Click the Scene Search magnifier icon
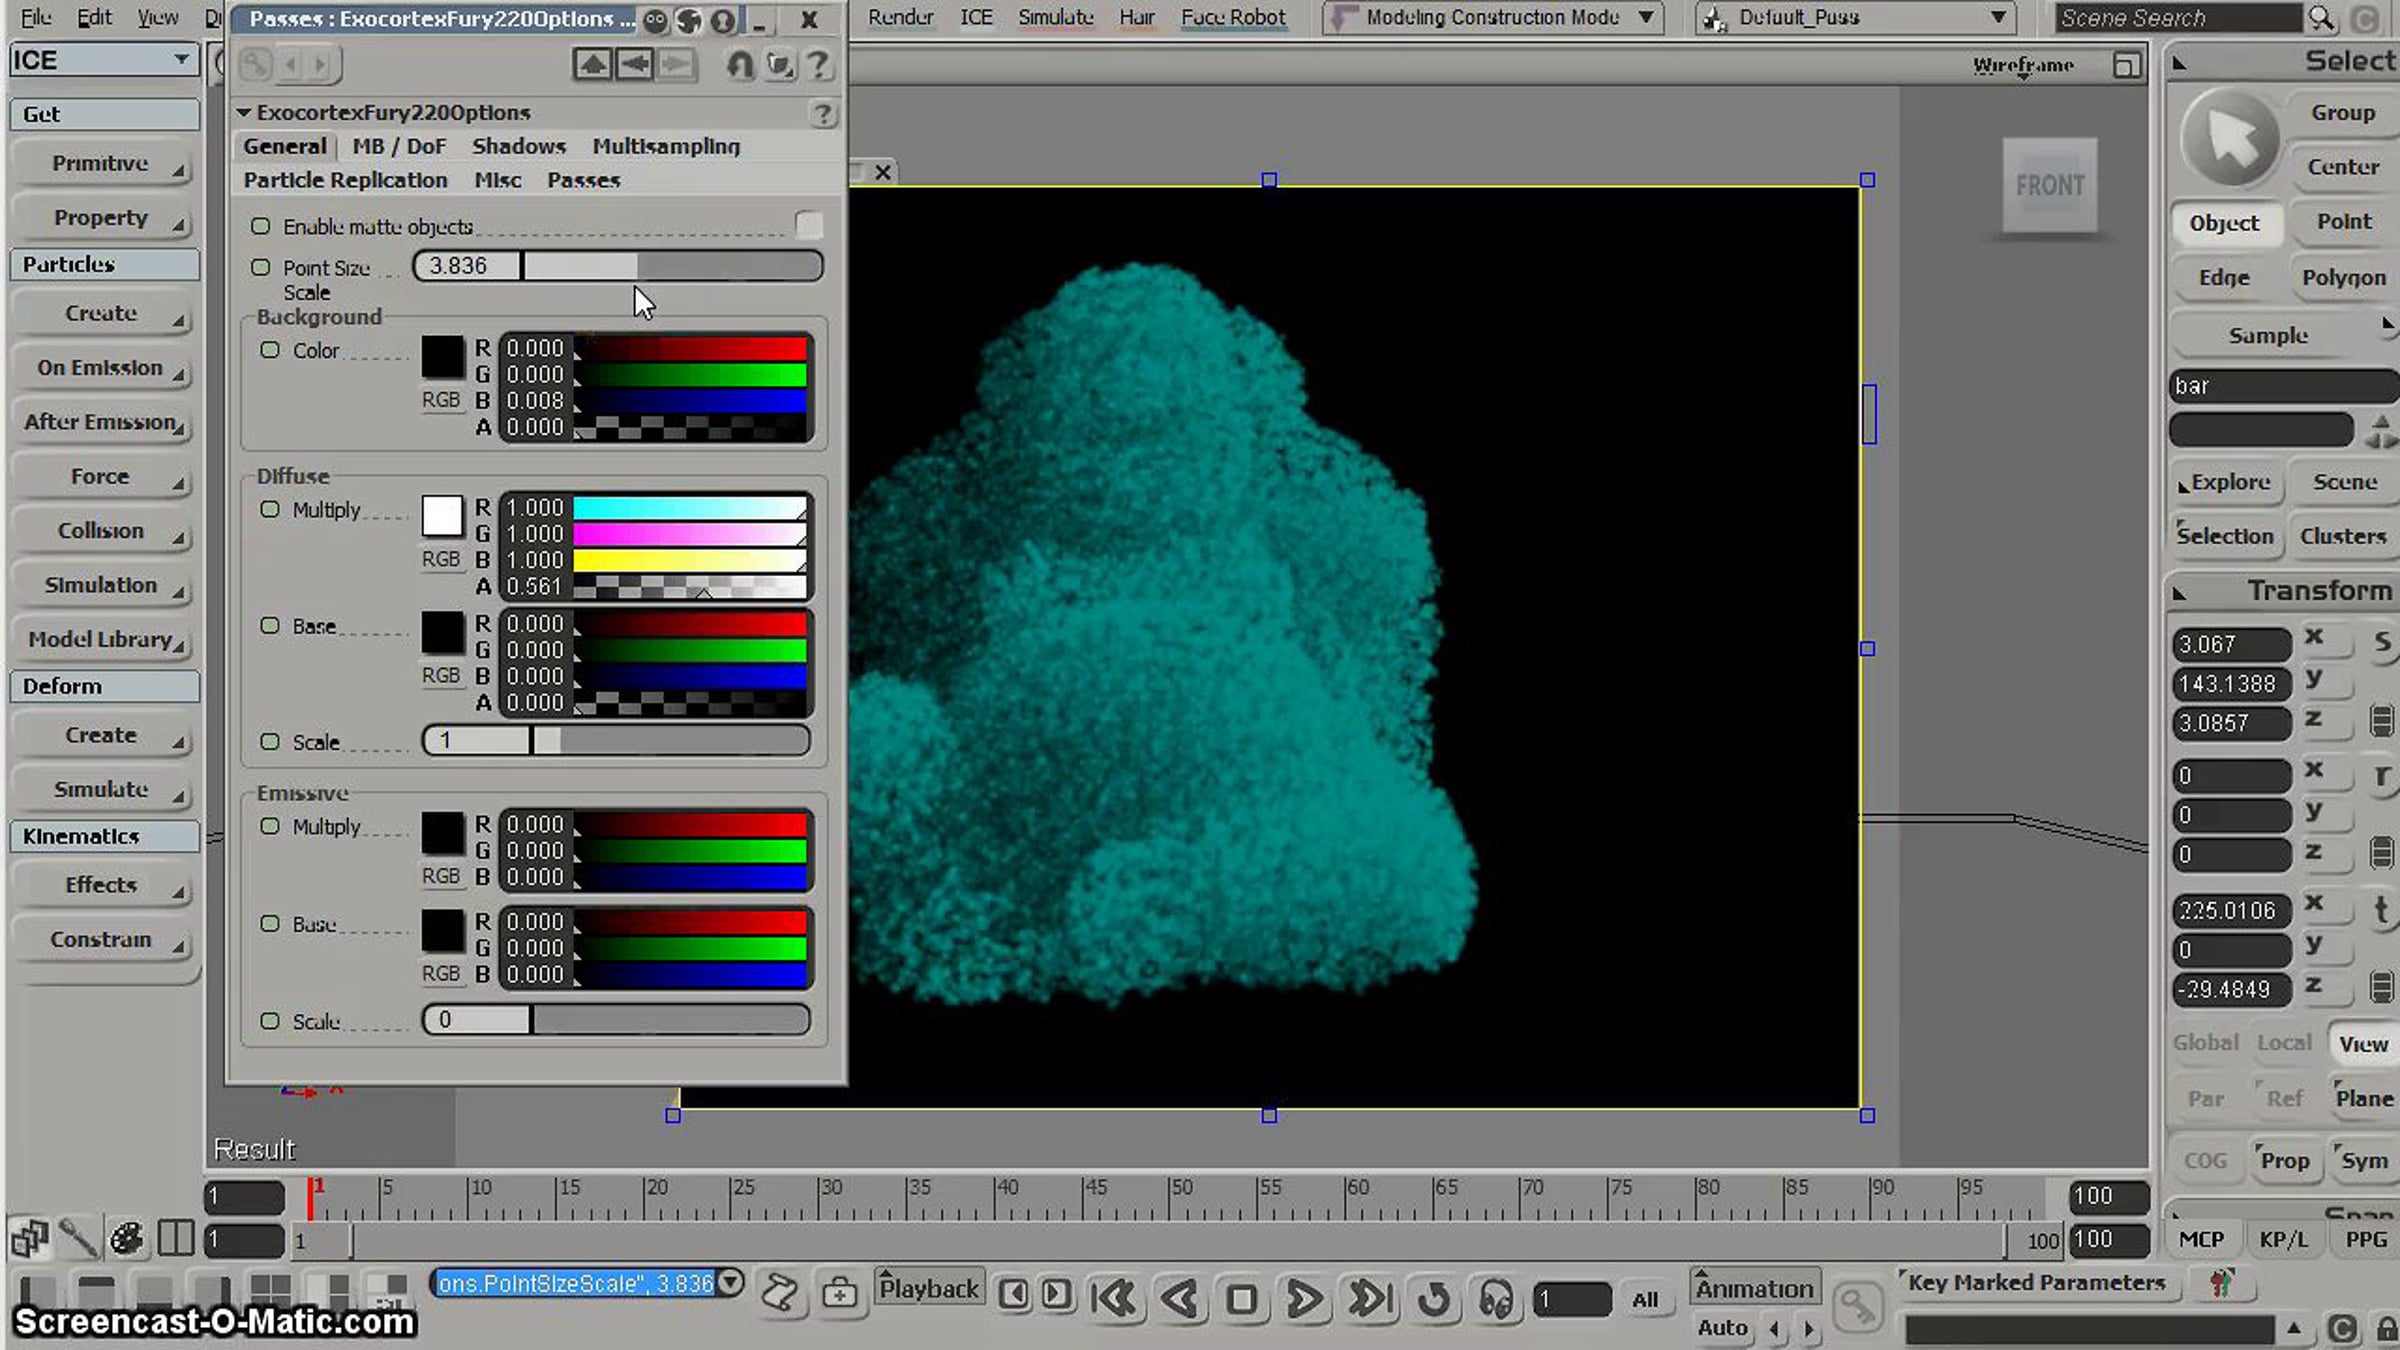Image resolution: width=2400 pixels, height=1350 pixels. (x=2321, y=18)
